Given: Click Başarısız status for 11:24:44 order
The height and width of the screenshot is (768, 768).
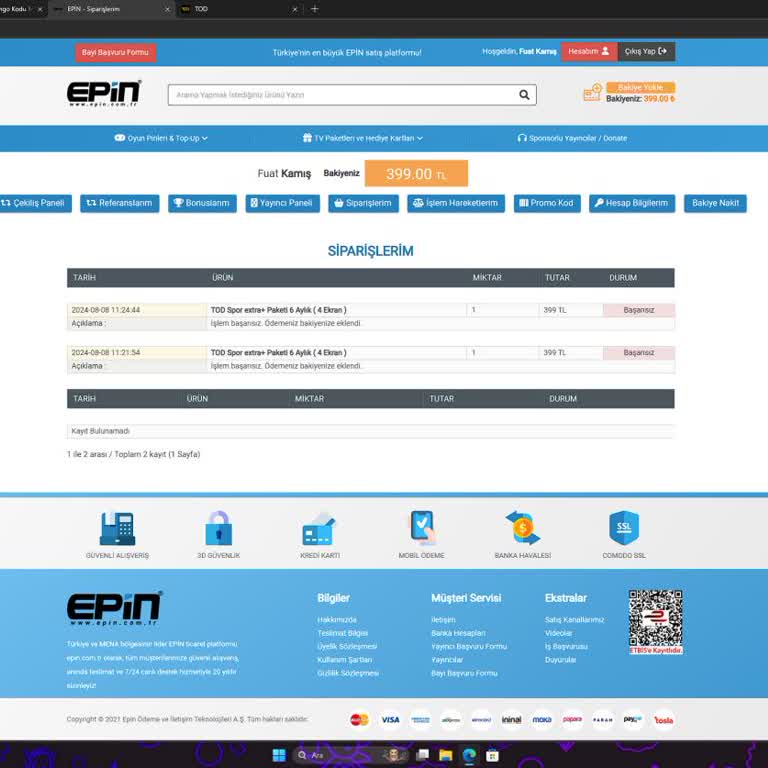Looking at the screenshot, I should coord(639,310).
